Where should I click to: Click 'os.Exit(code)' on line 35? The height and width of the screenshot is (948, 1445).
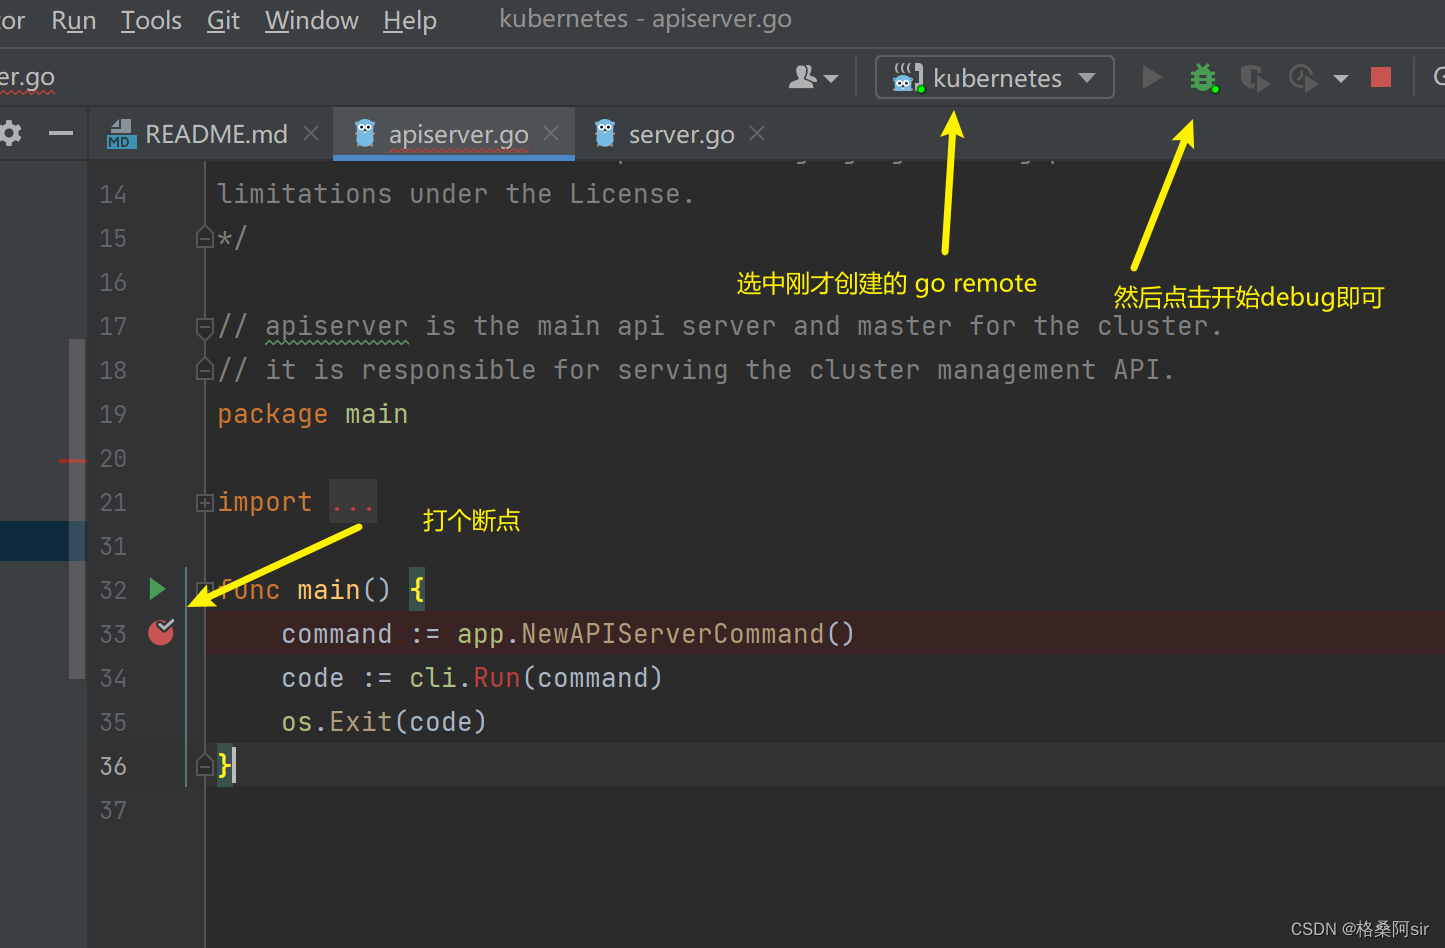pyautogui.click(x=384, y=722)
